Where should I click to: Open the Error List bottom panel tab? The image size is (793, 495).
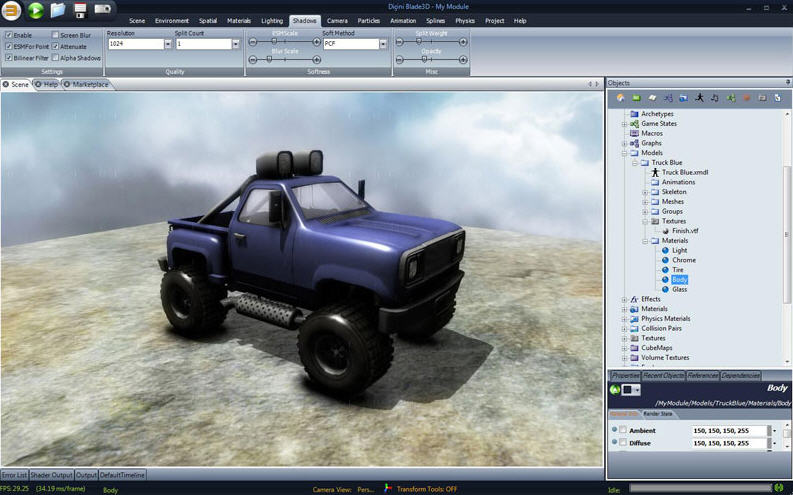(x=14, y=475)
